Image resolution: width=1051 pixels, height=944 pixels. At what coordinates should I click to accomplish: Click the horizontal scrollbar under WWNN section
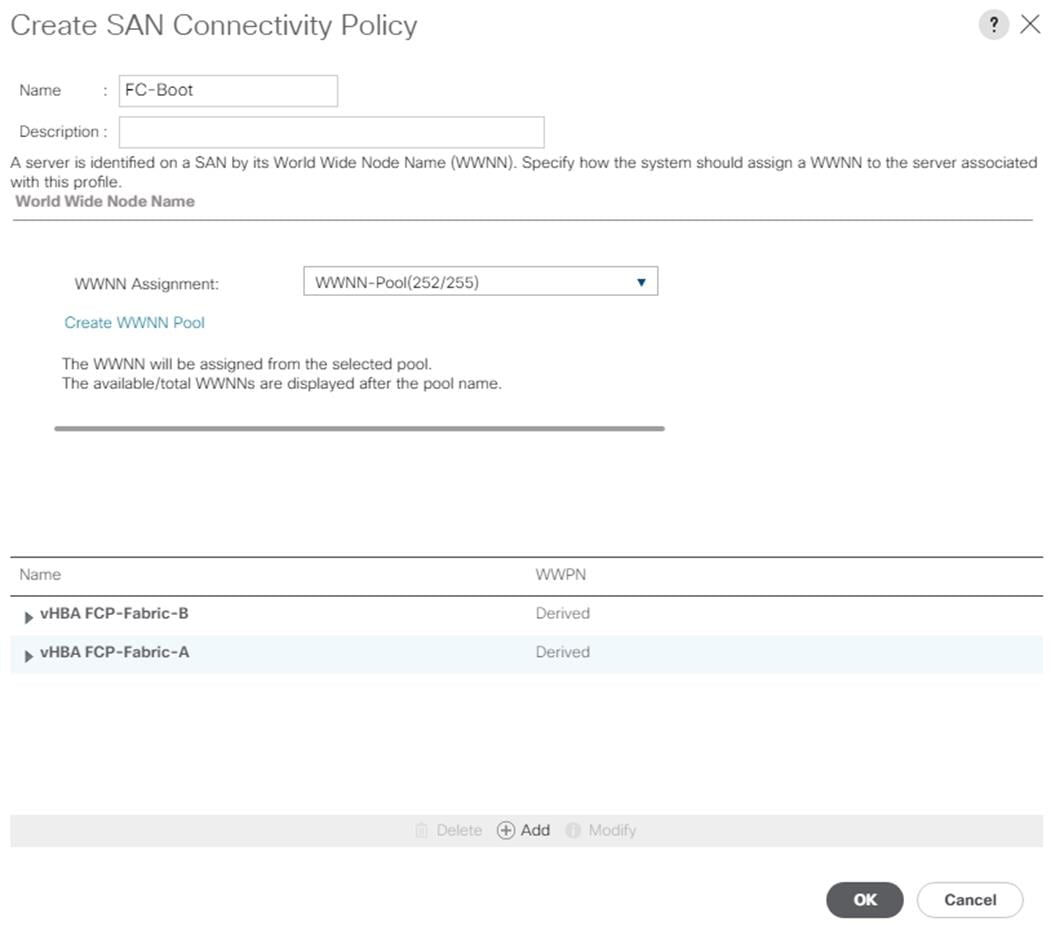(359, 428)
